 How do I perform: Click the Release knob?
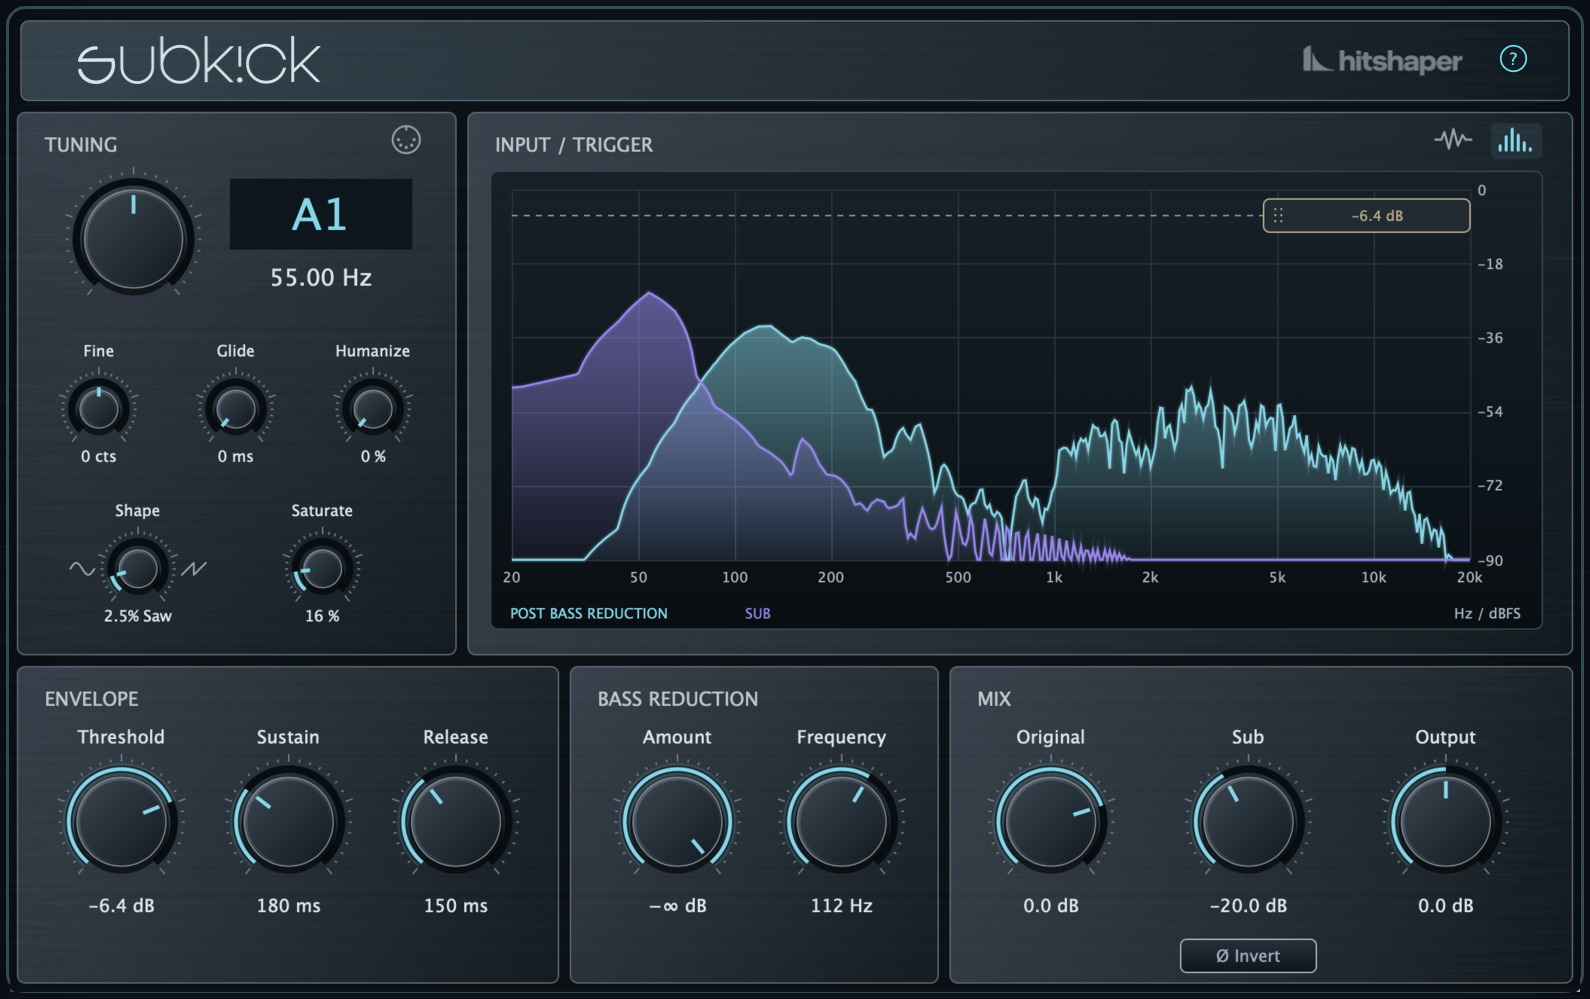pyautogui.click(x=456, y=821)
